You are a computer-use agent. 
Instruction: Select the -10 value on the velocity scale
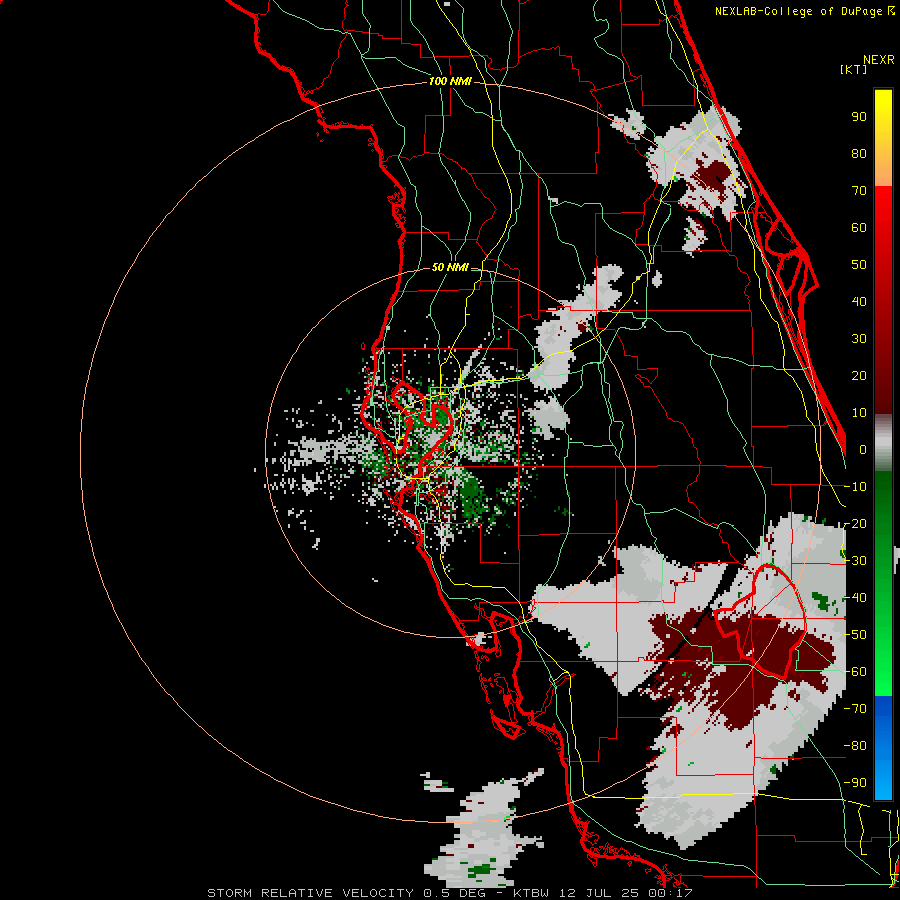855,487
